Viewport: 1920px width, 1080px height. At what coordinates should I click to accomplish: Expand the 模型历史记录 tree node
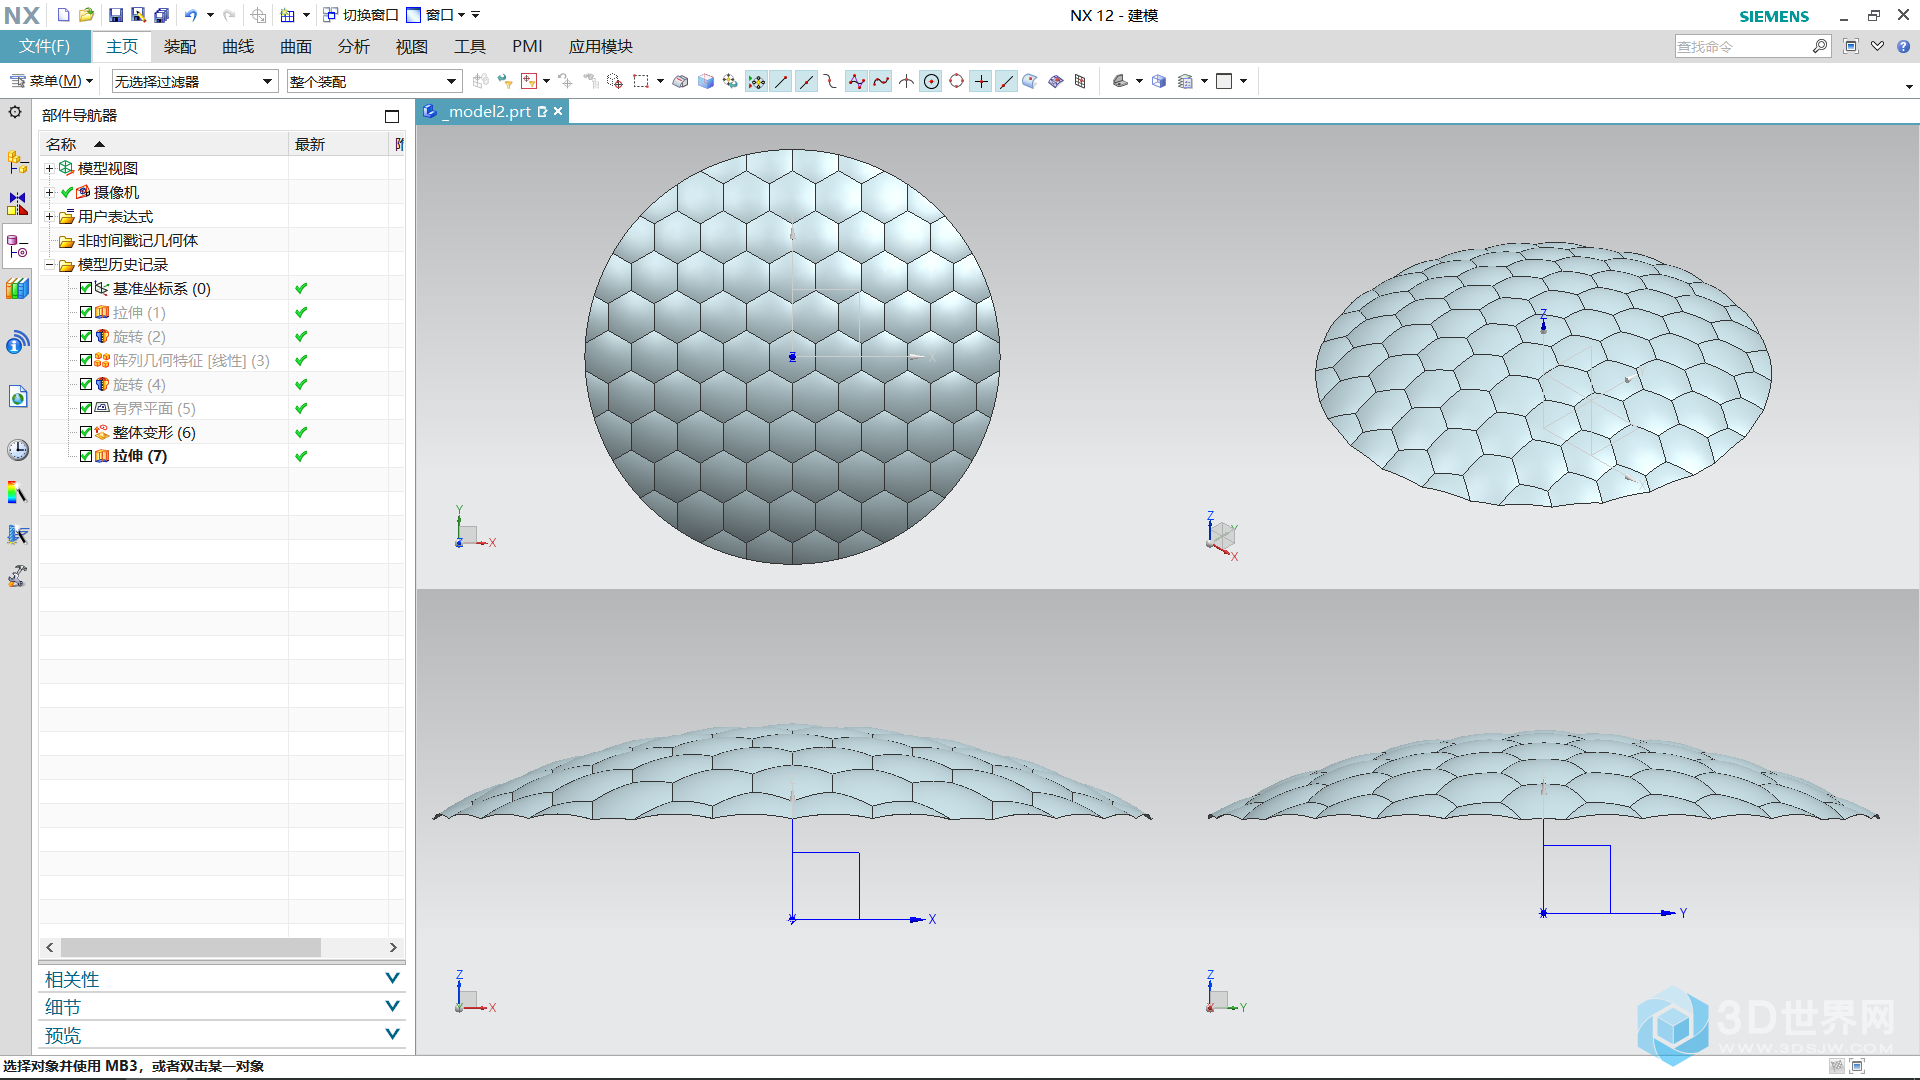[x=49, y=264]
